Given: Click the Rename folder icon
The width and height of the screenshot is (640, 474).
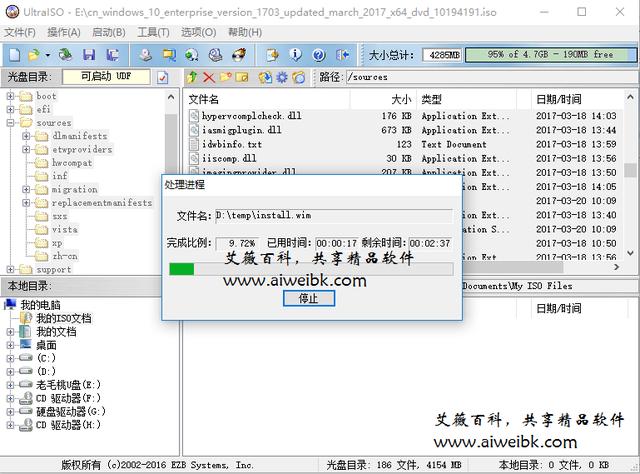Looking at the screenshot, I should 242,77.
